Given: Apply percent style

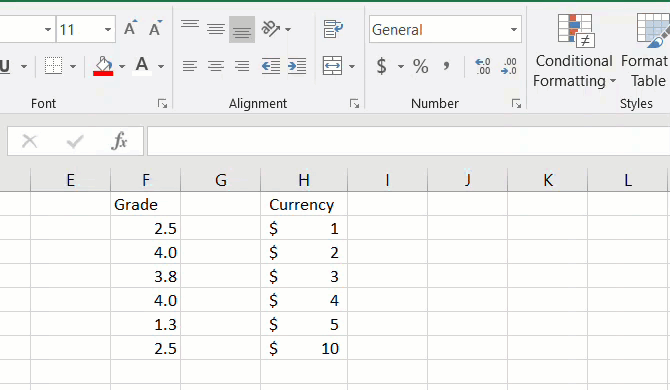Looking at the screenshot, I should point(420,66).
